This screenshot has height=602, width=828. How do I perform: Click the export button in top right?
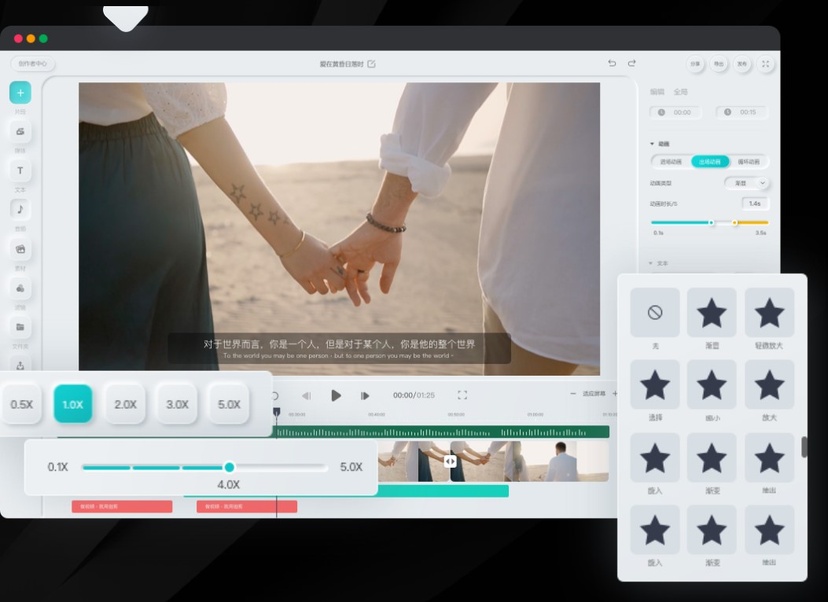point(719,64)
